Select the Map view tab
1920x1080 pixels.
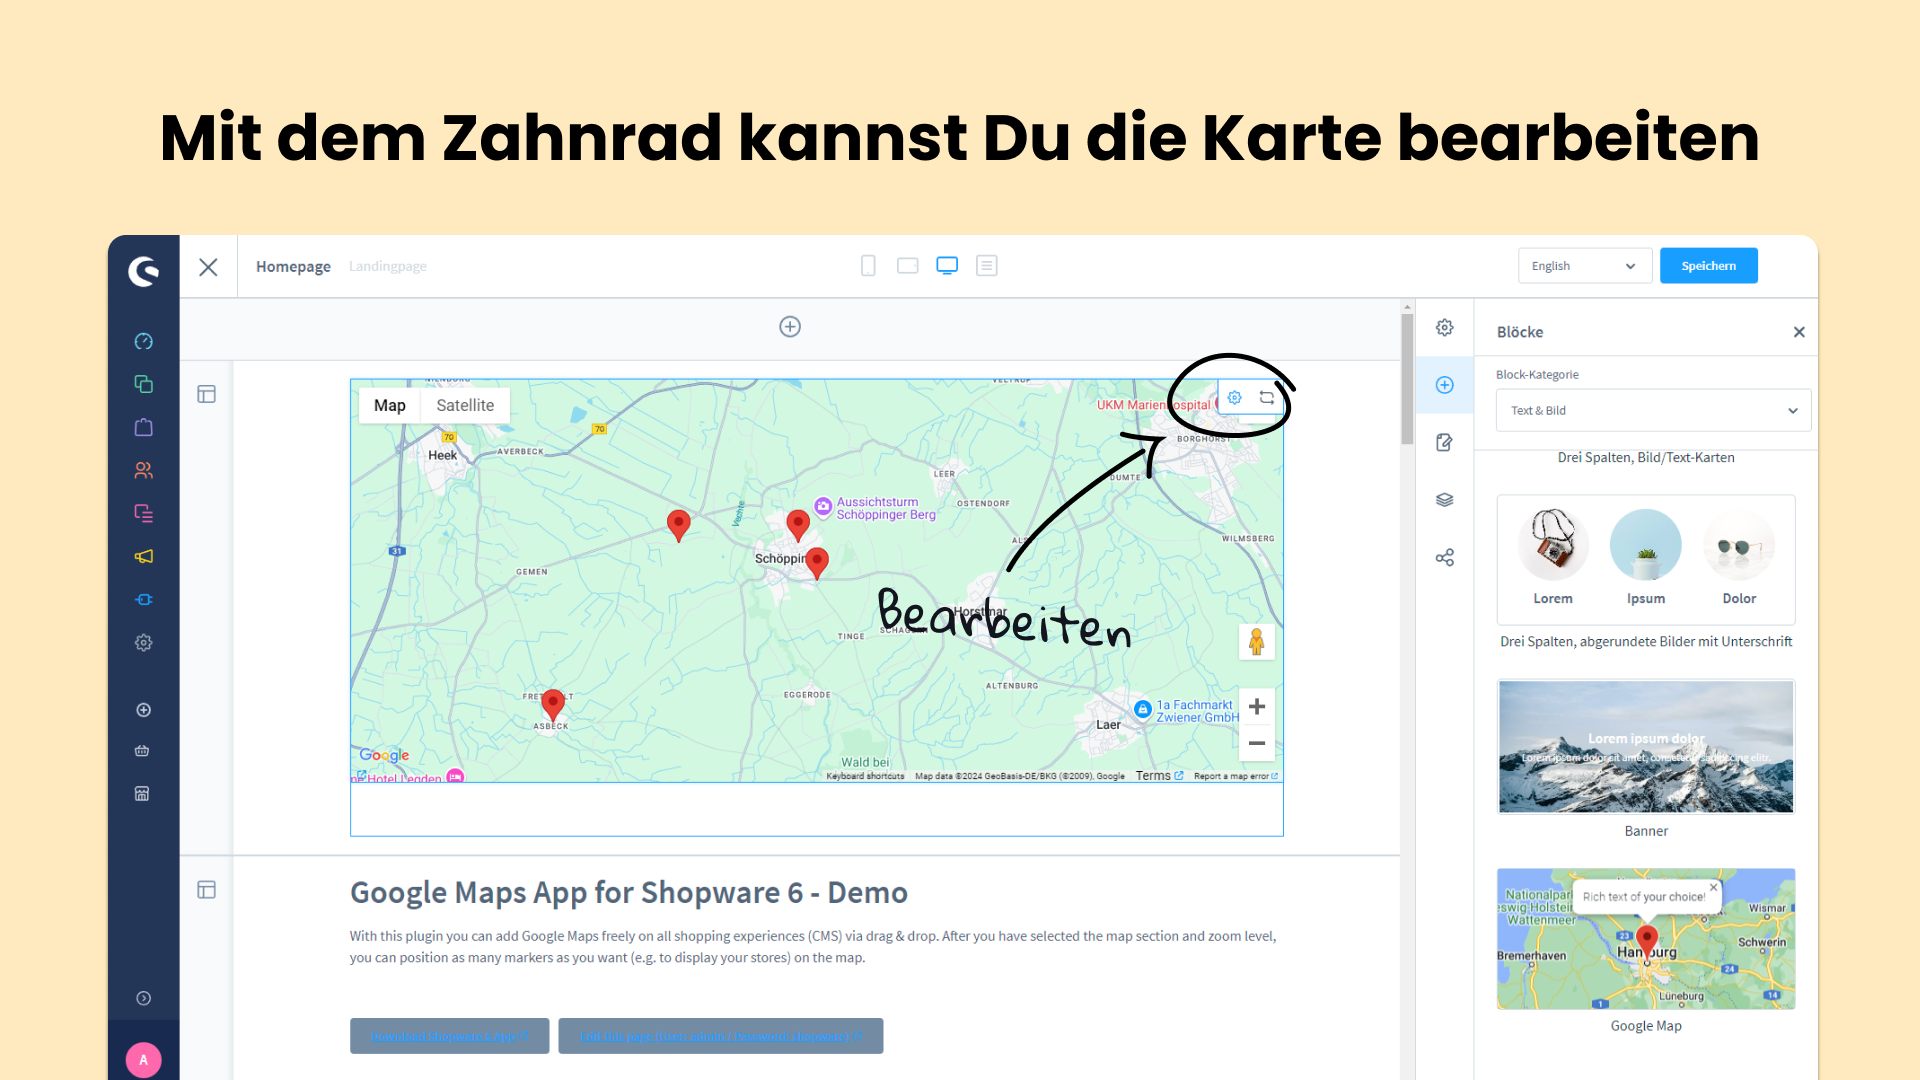click(390, 406)
